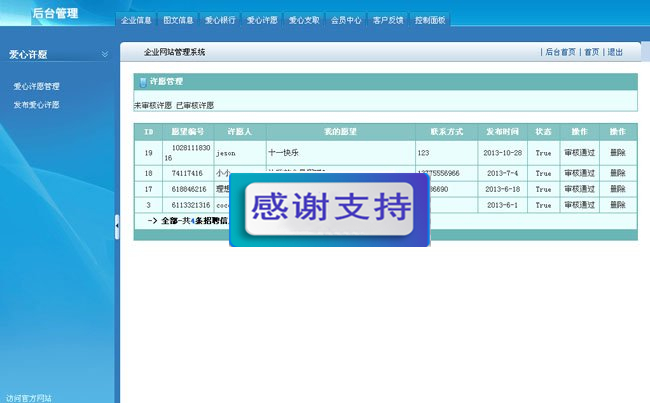Click the 许愿管理 panel icon
Image resolution: width=650 pixels, height=403 pixels.
click(143, 82)
